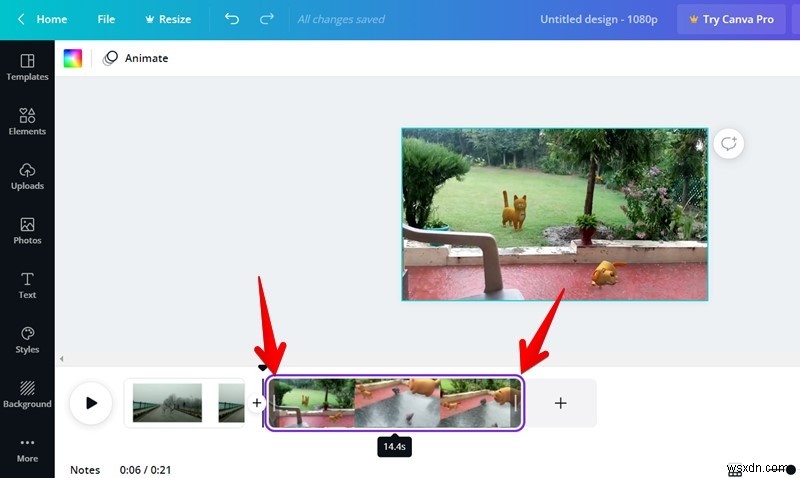Show More sidebar options
Screen dimensions: 800x478
pyautogui.click(x=27, y=450)
